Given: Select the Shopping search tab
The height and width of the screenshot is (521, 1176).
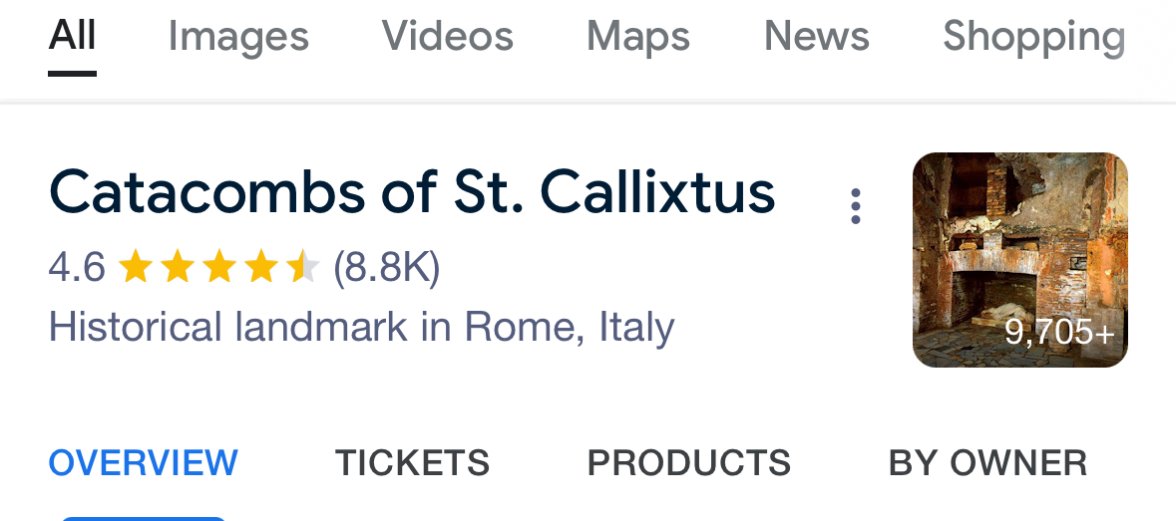Looking at the screenshot, I should pyautogui.click(x=1034, y=38).
